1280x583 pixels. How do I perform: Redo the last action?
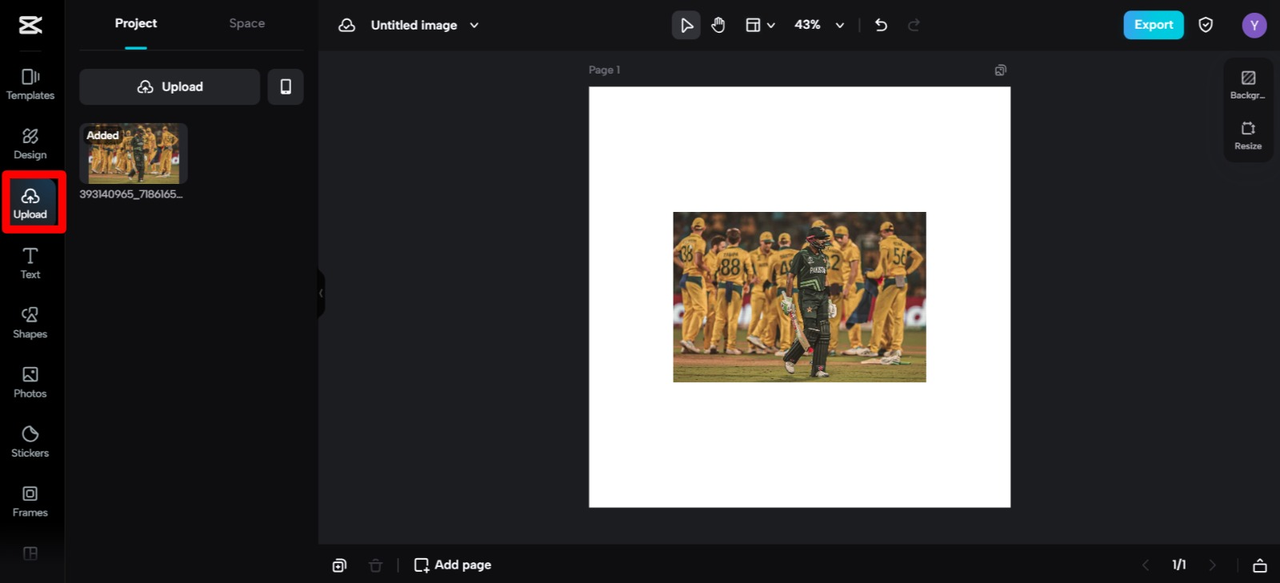(914, 25)
